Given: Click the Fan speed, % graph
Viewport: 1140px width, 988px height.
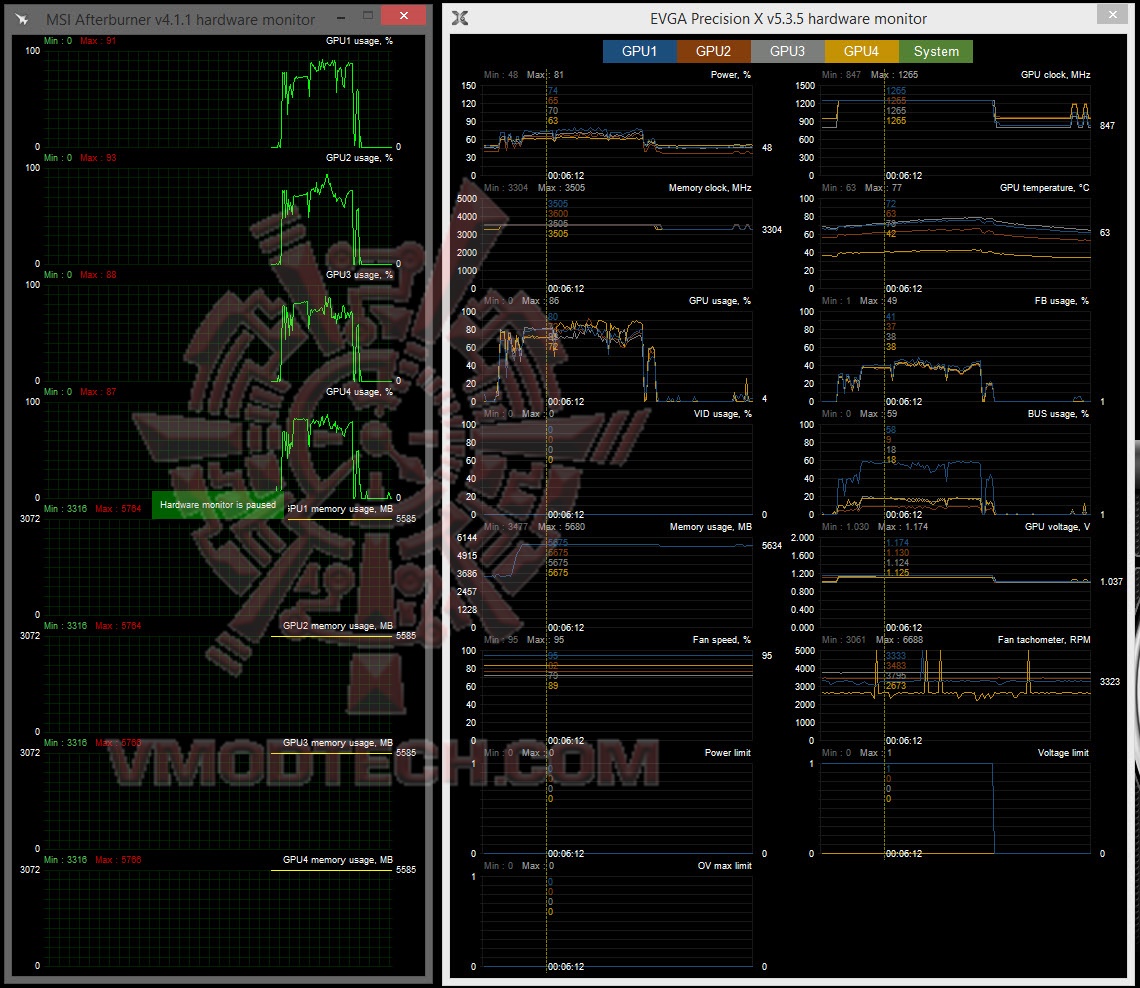Looking at the screenshot, I should pos(618,696).
